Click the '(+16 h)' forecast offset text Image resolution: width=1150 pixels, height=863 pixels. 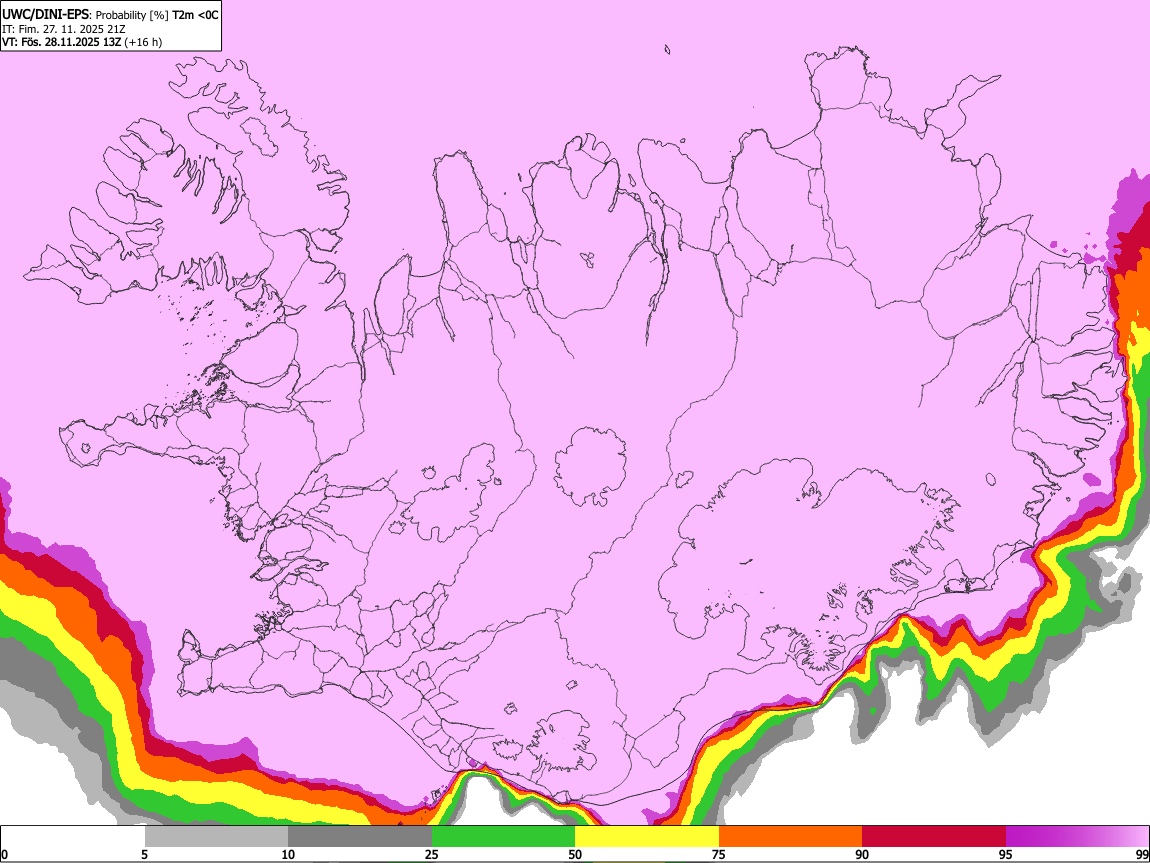(x=143, y=42)
